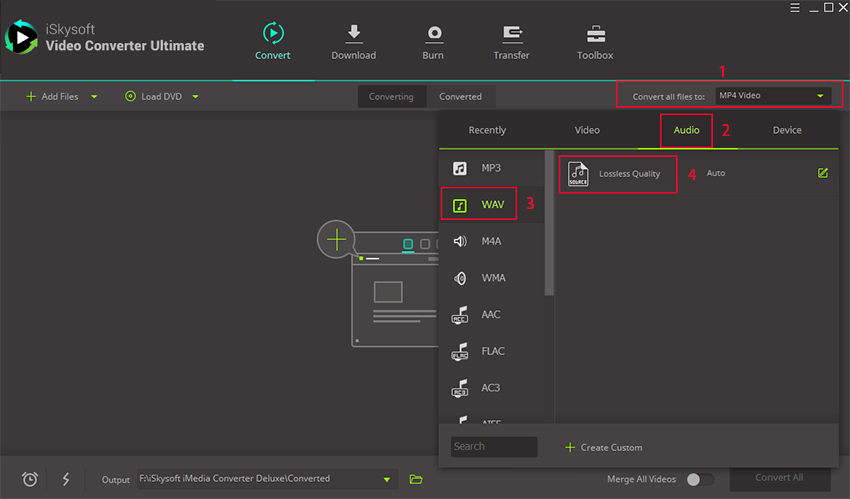Click the alarm clock scheduler icon
The height and width of the screenshot is (499, 850).
pyautogui.click(x=30, y=479)
